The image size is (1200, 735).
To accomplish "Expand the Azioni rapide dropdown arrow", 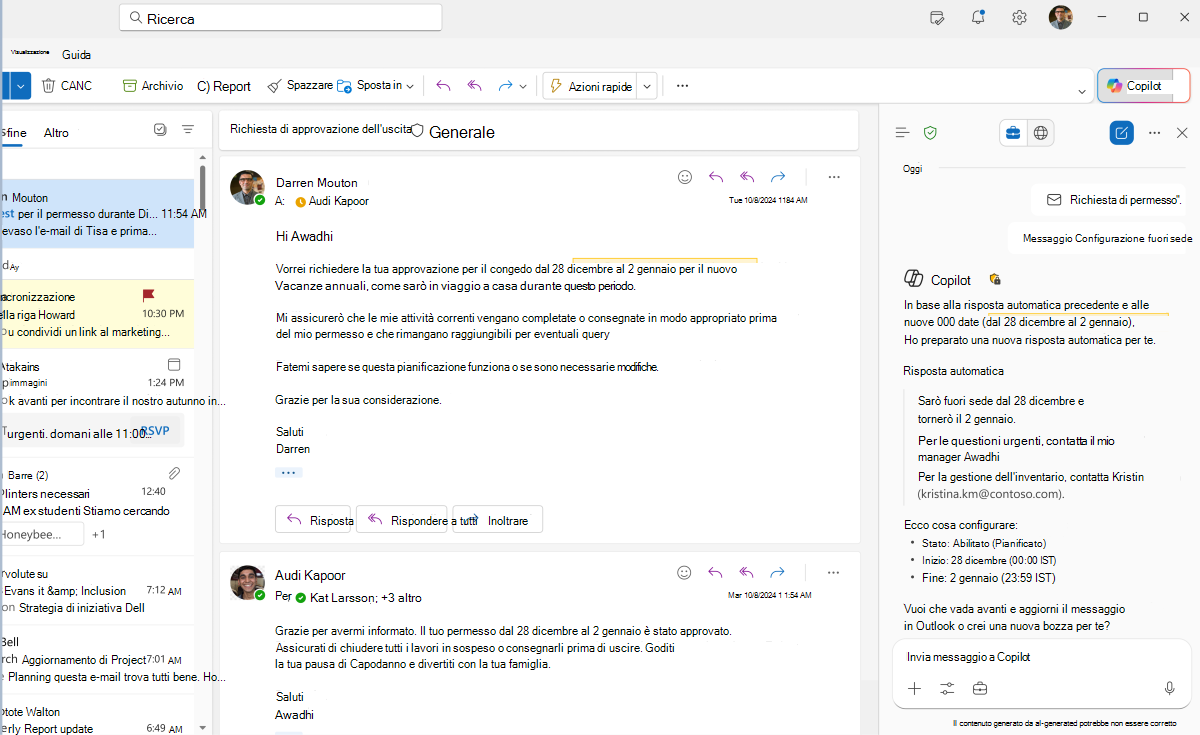I will tap(647, 87).
